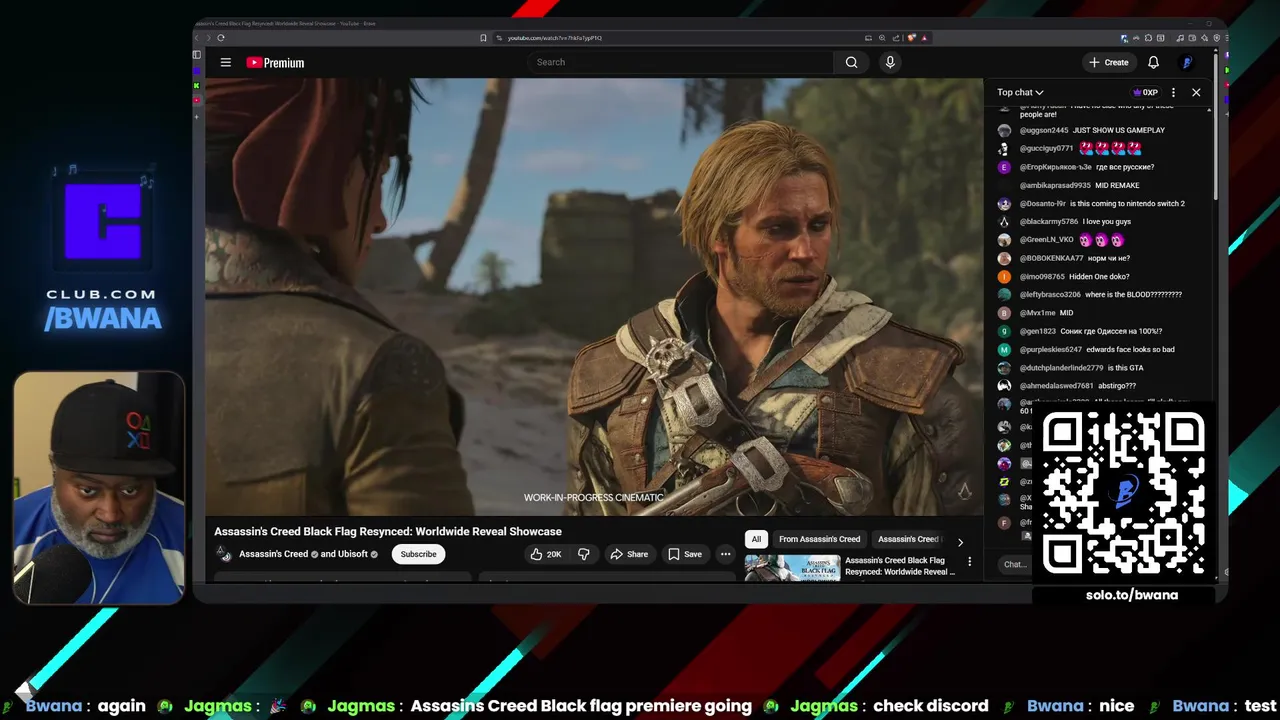Click @dutchplanderlinde2779 'is this GTA' message
Image resolution: width=1280 pixels, height=720 pixels.
(x=1125, y=367)
